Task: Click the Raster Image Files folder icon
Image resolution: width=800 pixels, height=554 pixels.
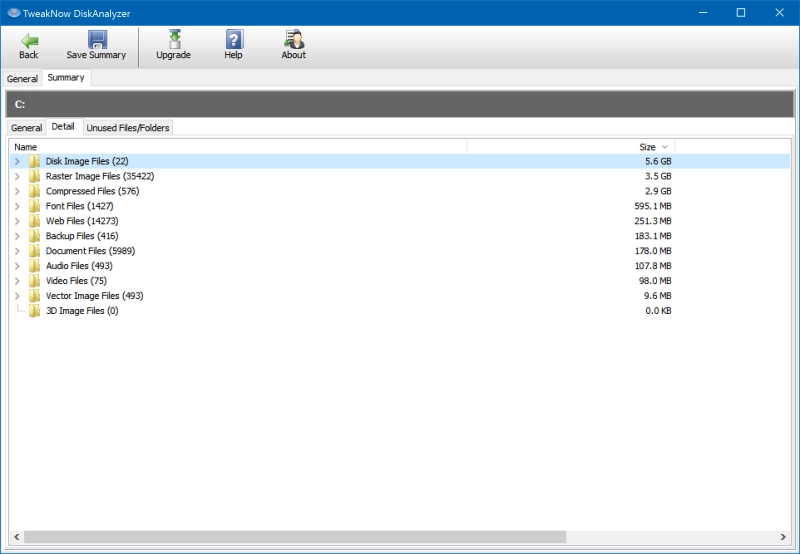Action: [x=34, y=176]
